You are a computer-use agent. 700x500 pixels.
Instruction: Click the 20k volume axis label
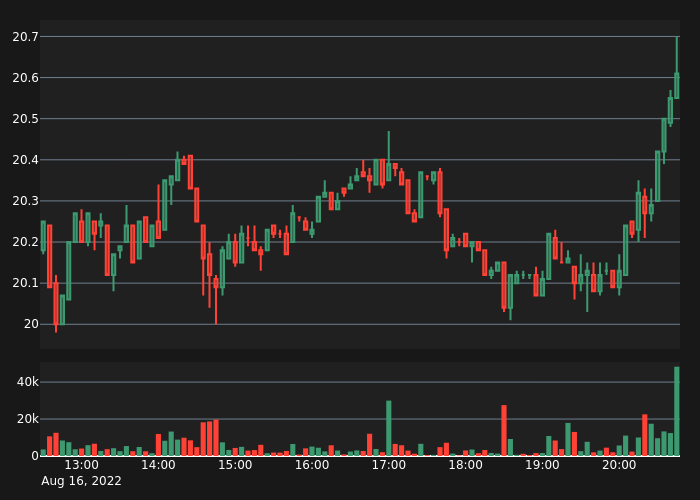28,419
